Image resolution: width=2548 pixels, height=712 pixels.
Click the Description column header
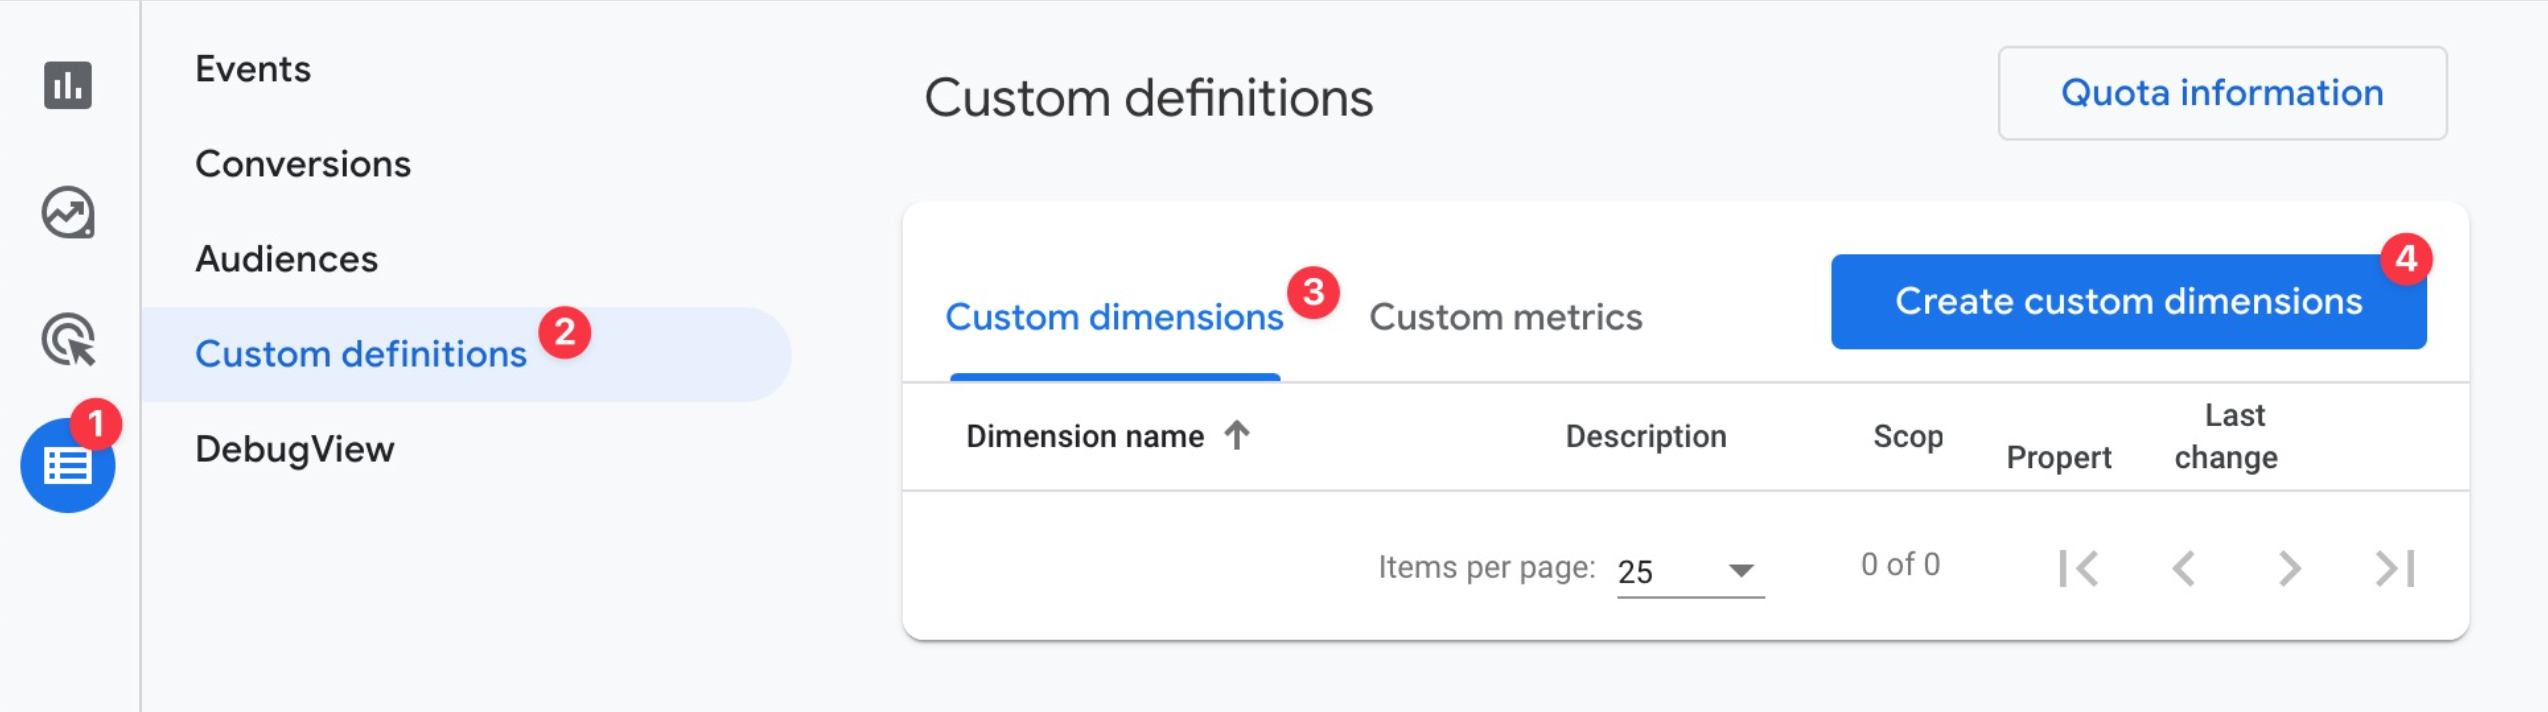click(1646, 436)
